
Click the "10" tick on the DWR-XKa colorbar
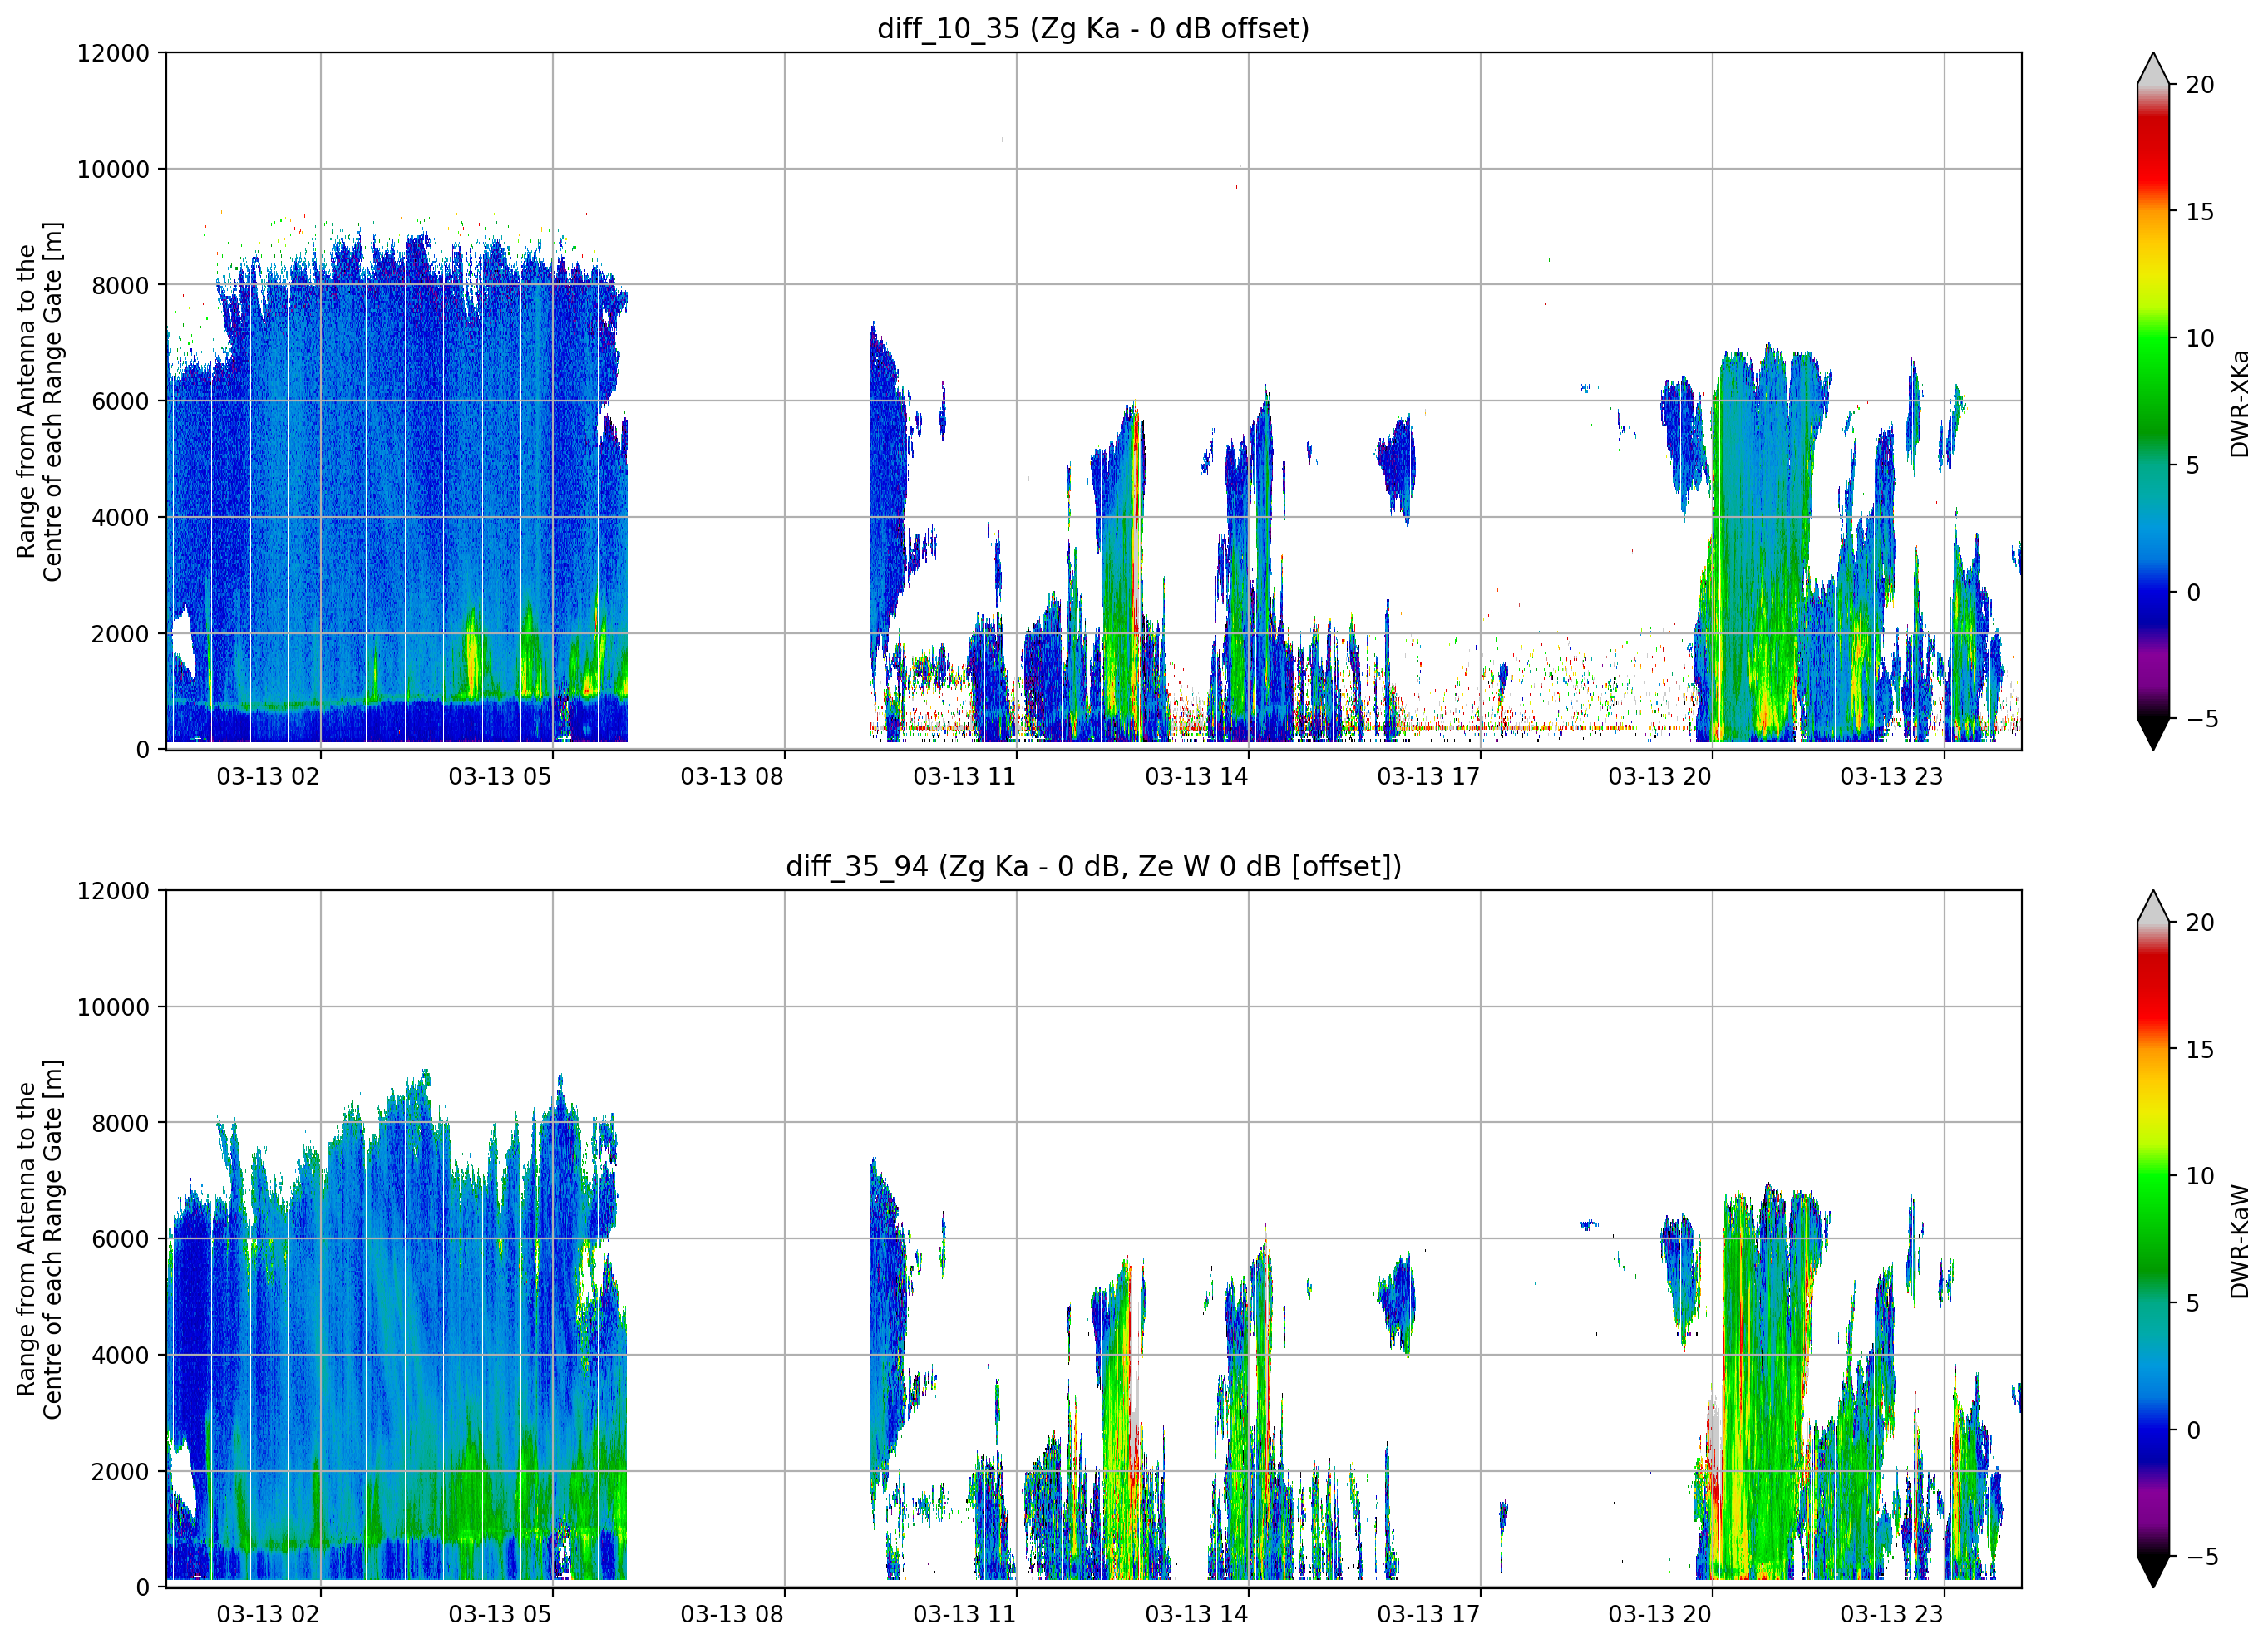click(x=2200, y=338)
